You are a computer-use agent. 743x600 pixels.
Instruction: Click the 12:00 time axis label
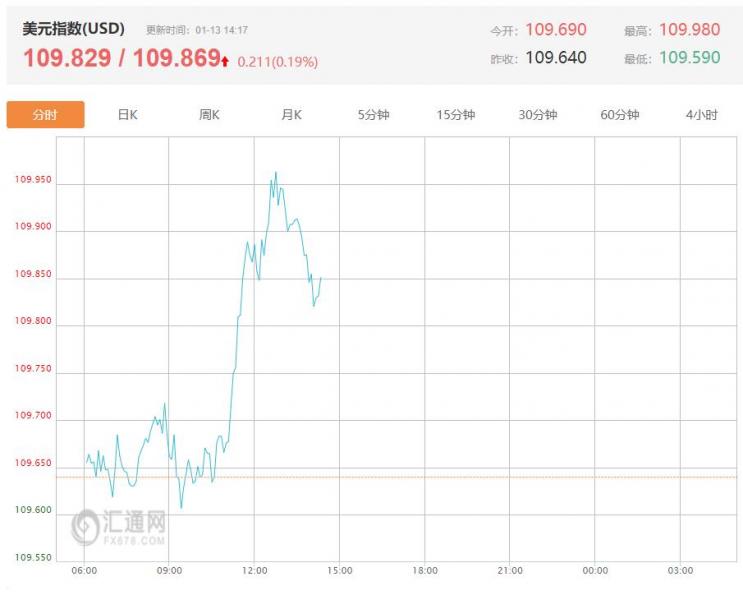coord(255,570)
